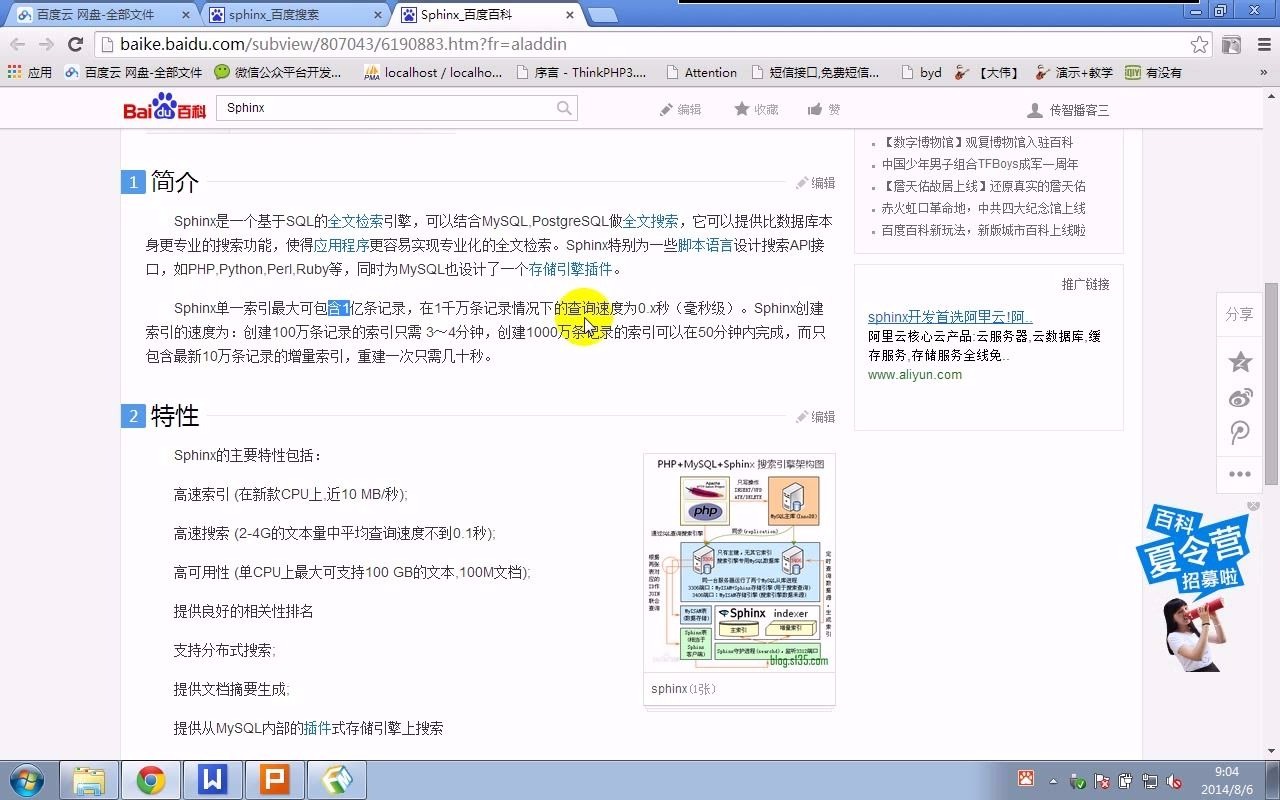This screenshot has width=1280, height=800.
Task: Click the Baidu Baike logo
Action: click(165, 108)
